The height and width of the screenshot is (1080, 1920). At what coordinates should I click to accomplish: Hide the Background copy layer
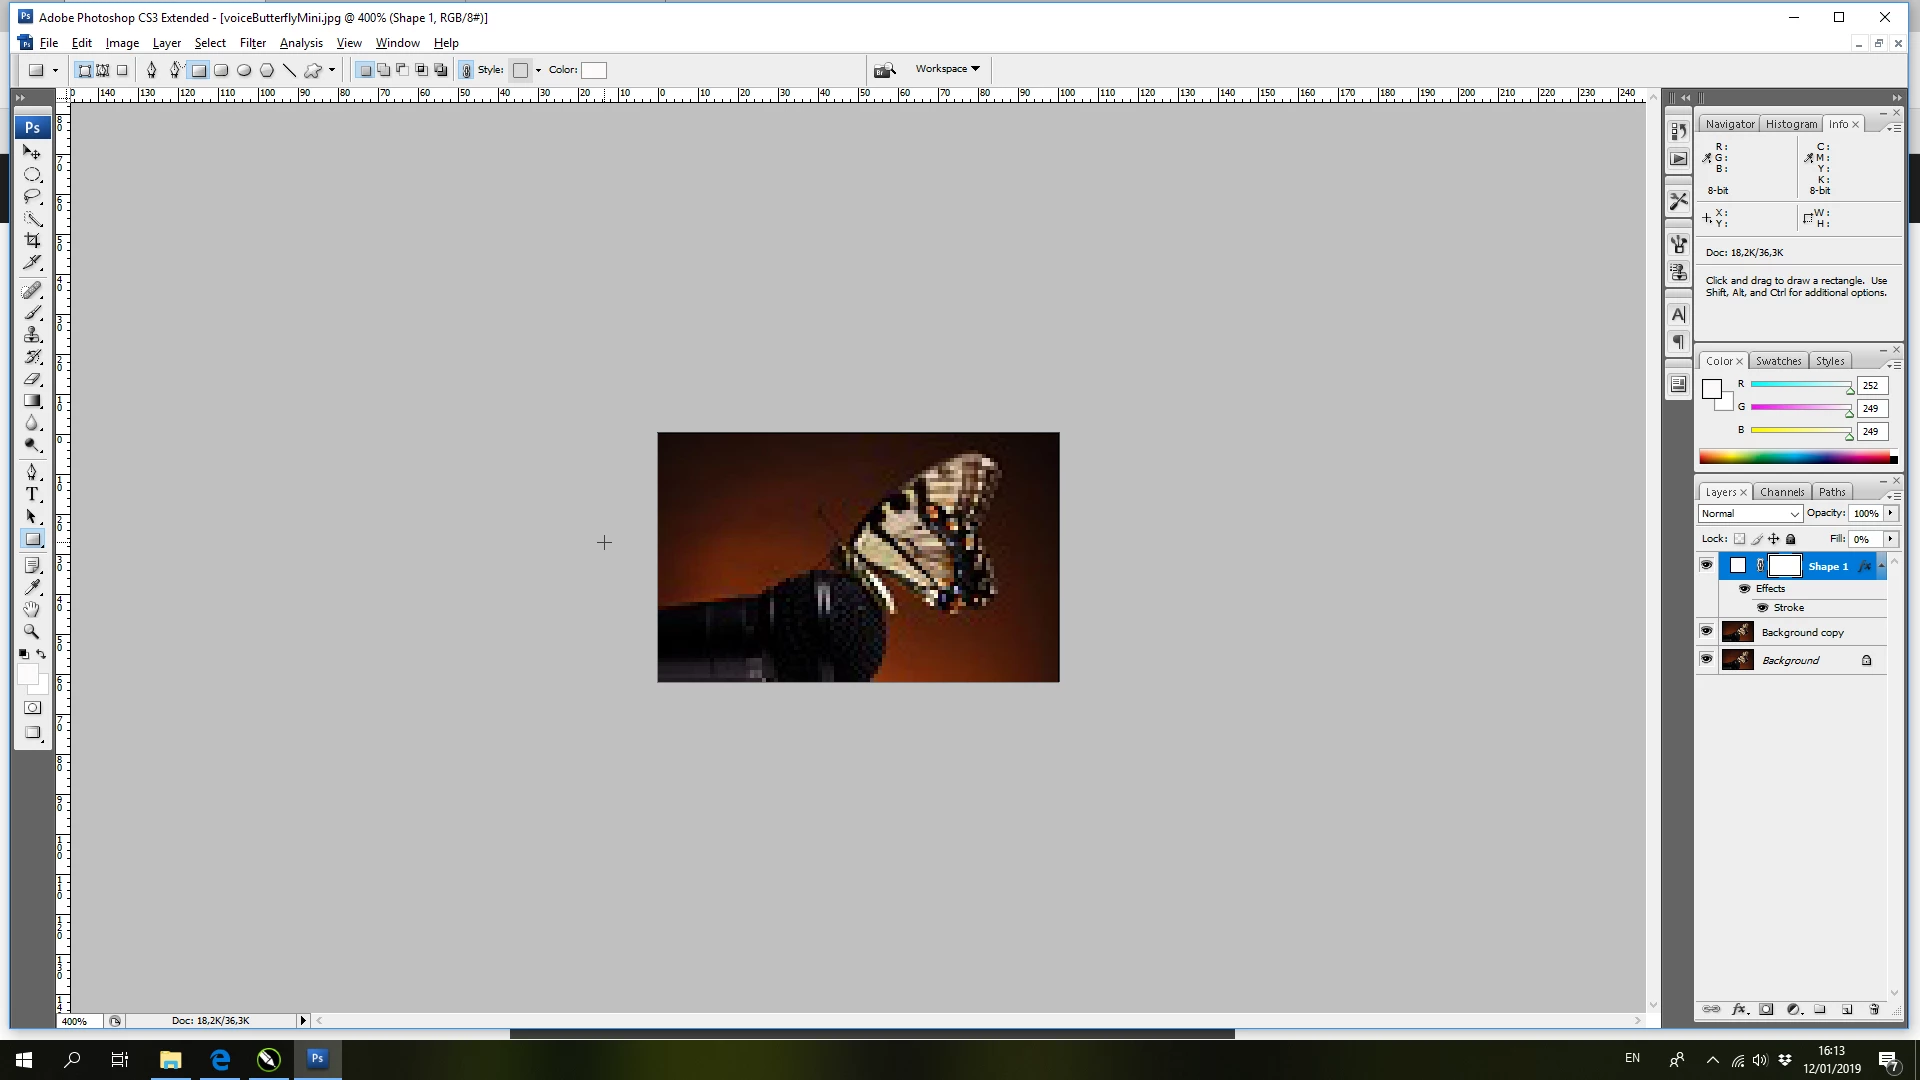[1706, 632]
